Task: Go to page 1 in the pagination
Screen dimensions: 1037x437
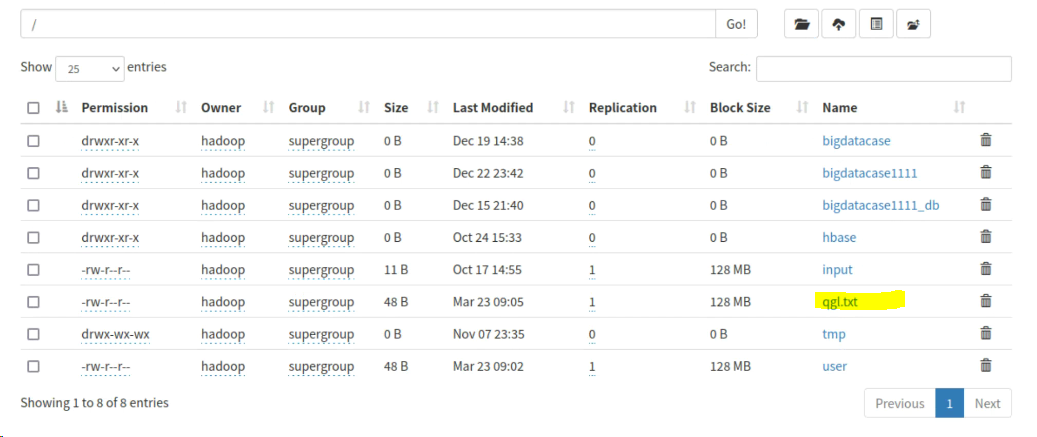Action: [949, 403]
